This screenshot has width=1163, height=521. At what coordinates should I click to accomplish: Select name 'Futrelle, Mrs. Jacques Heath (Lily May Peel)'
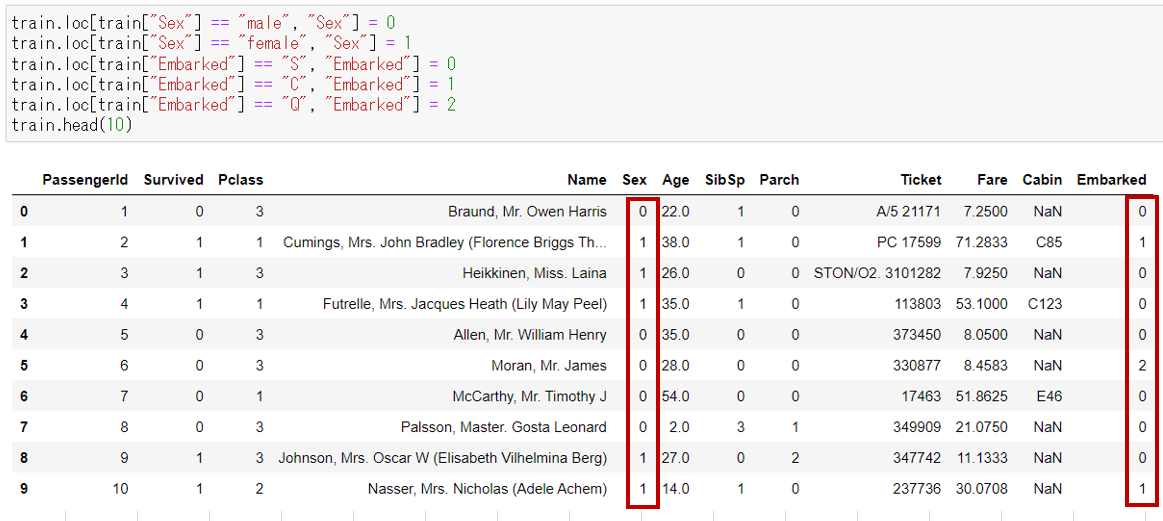click(x=465, y=304)
